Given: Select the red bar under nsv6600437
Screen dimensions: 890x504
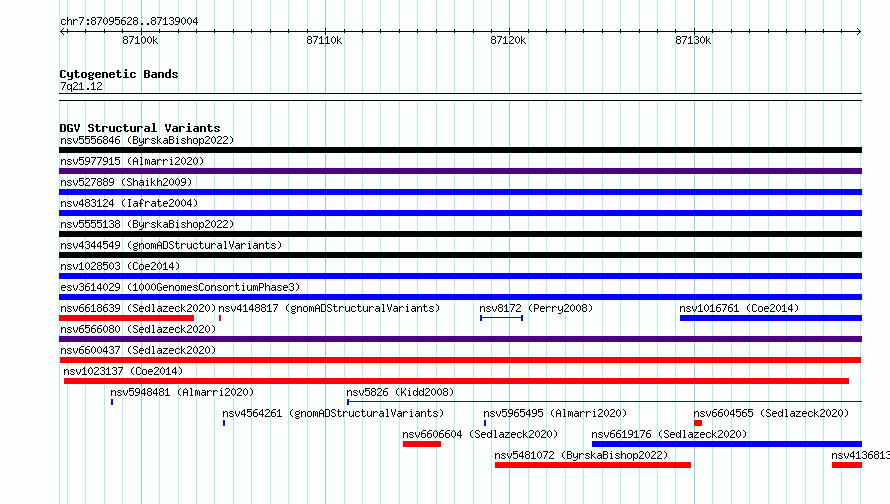Looking at the screenshot, I should tap(460, 360).
